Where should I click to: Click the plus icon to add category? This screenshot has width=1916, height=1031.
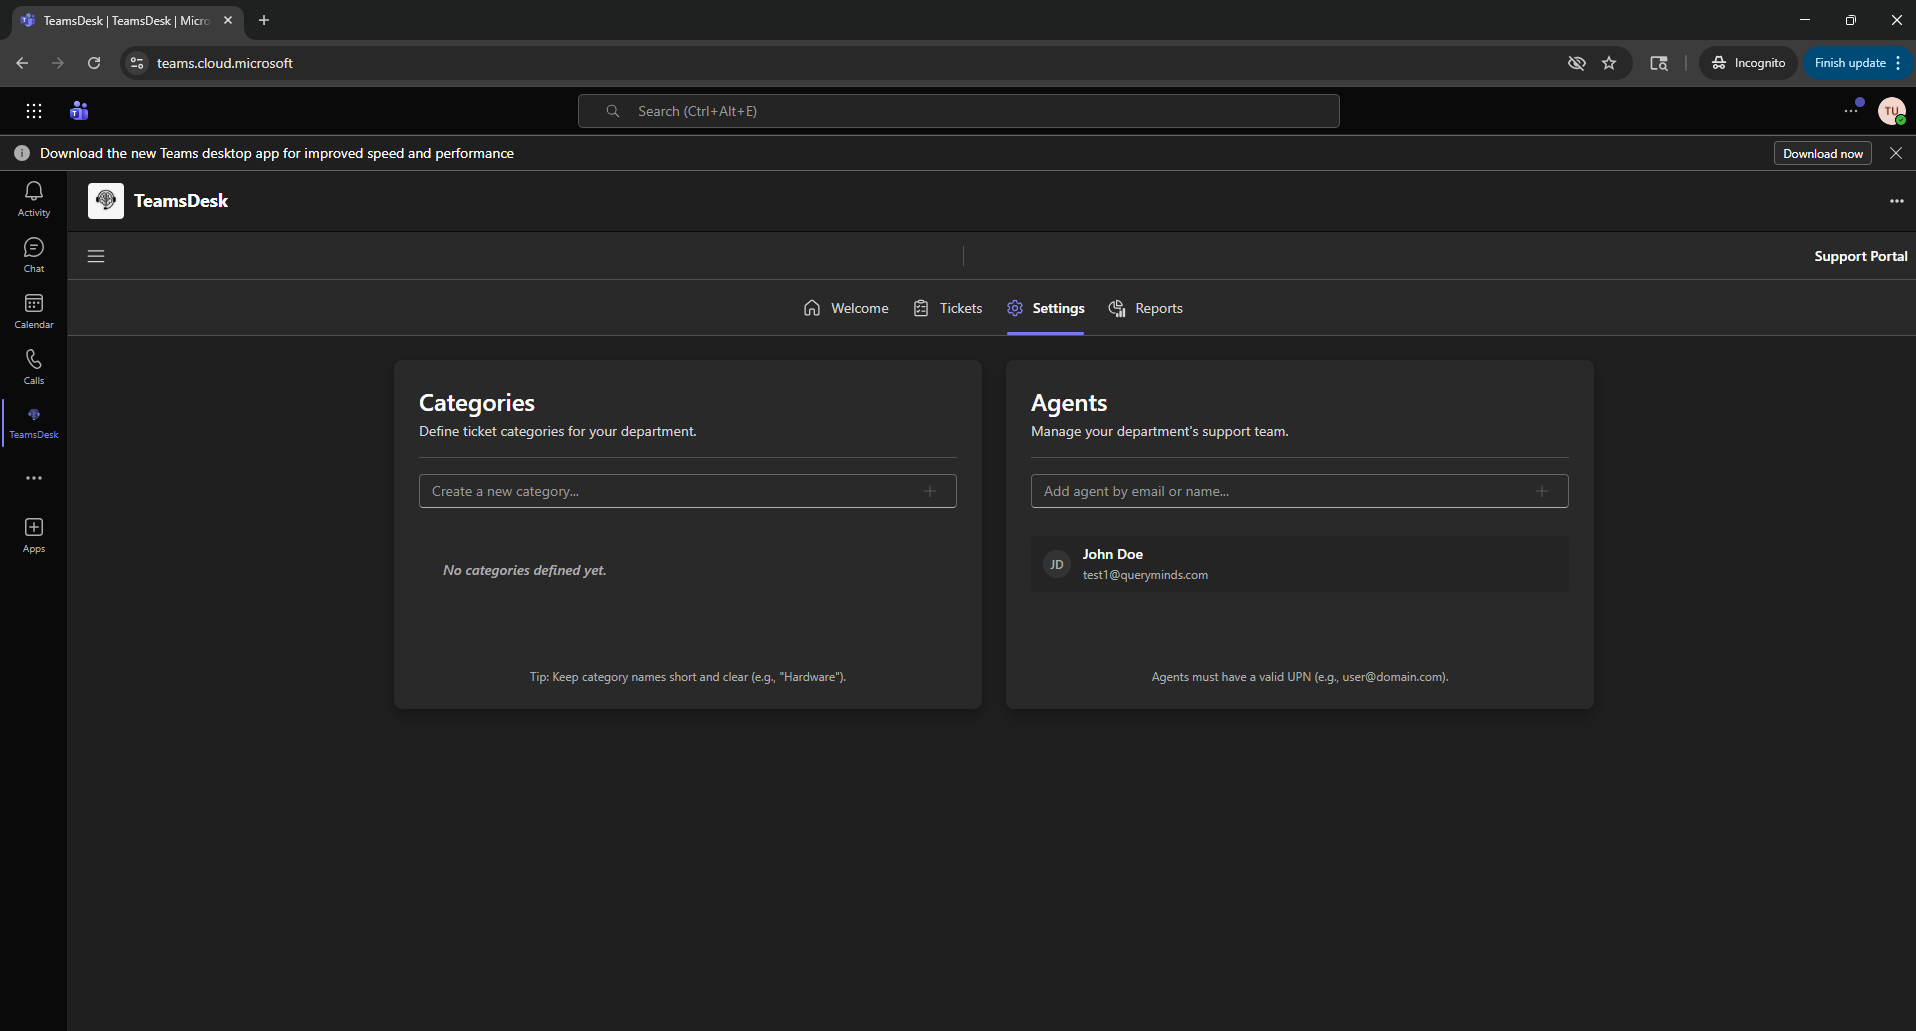click(x=930, y=491)
